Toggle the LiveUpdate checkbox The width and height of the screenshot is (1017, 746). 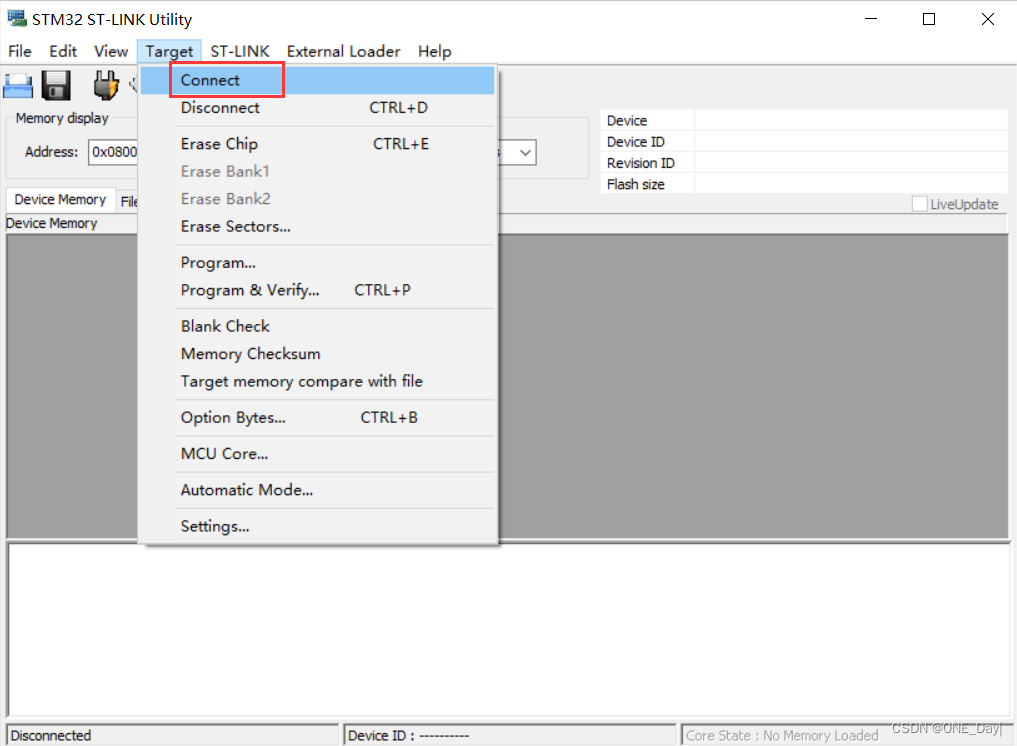[x=919, y=204]
